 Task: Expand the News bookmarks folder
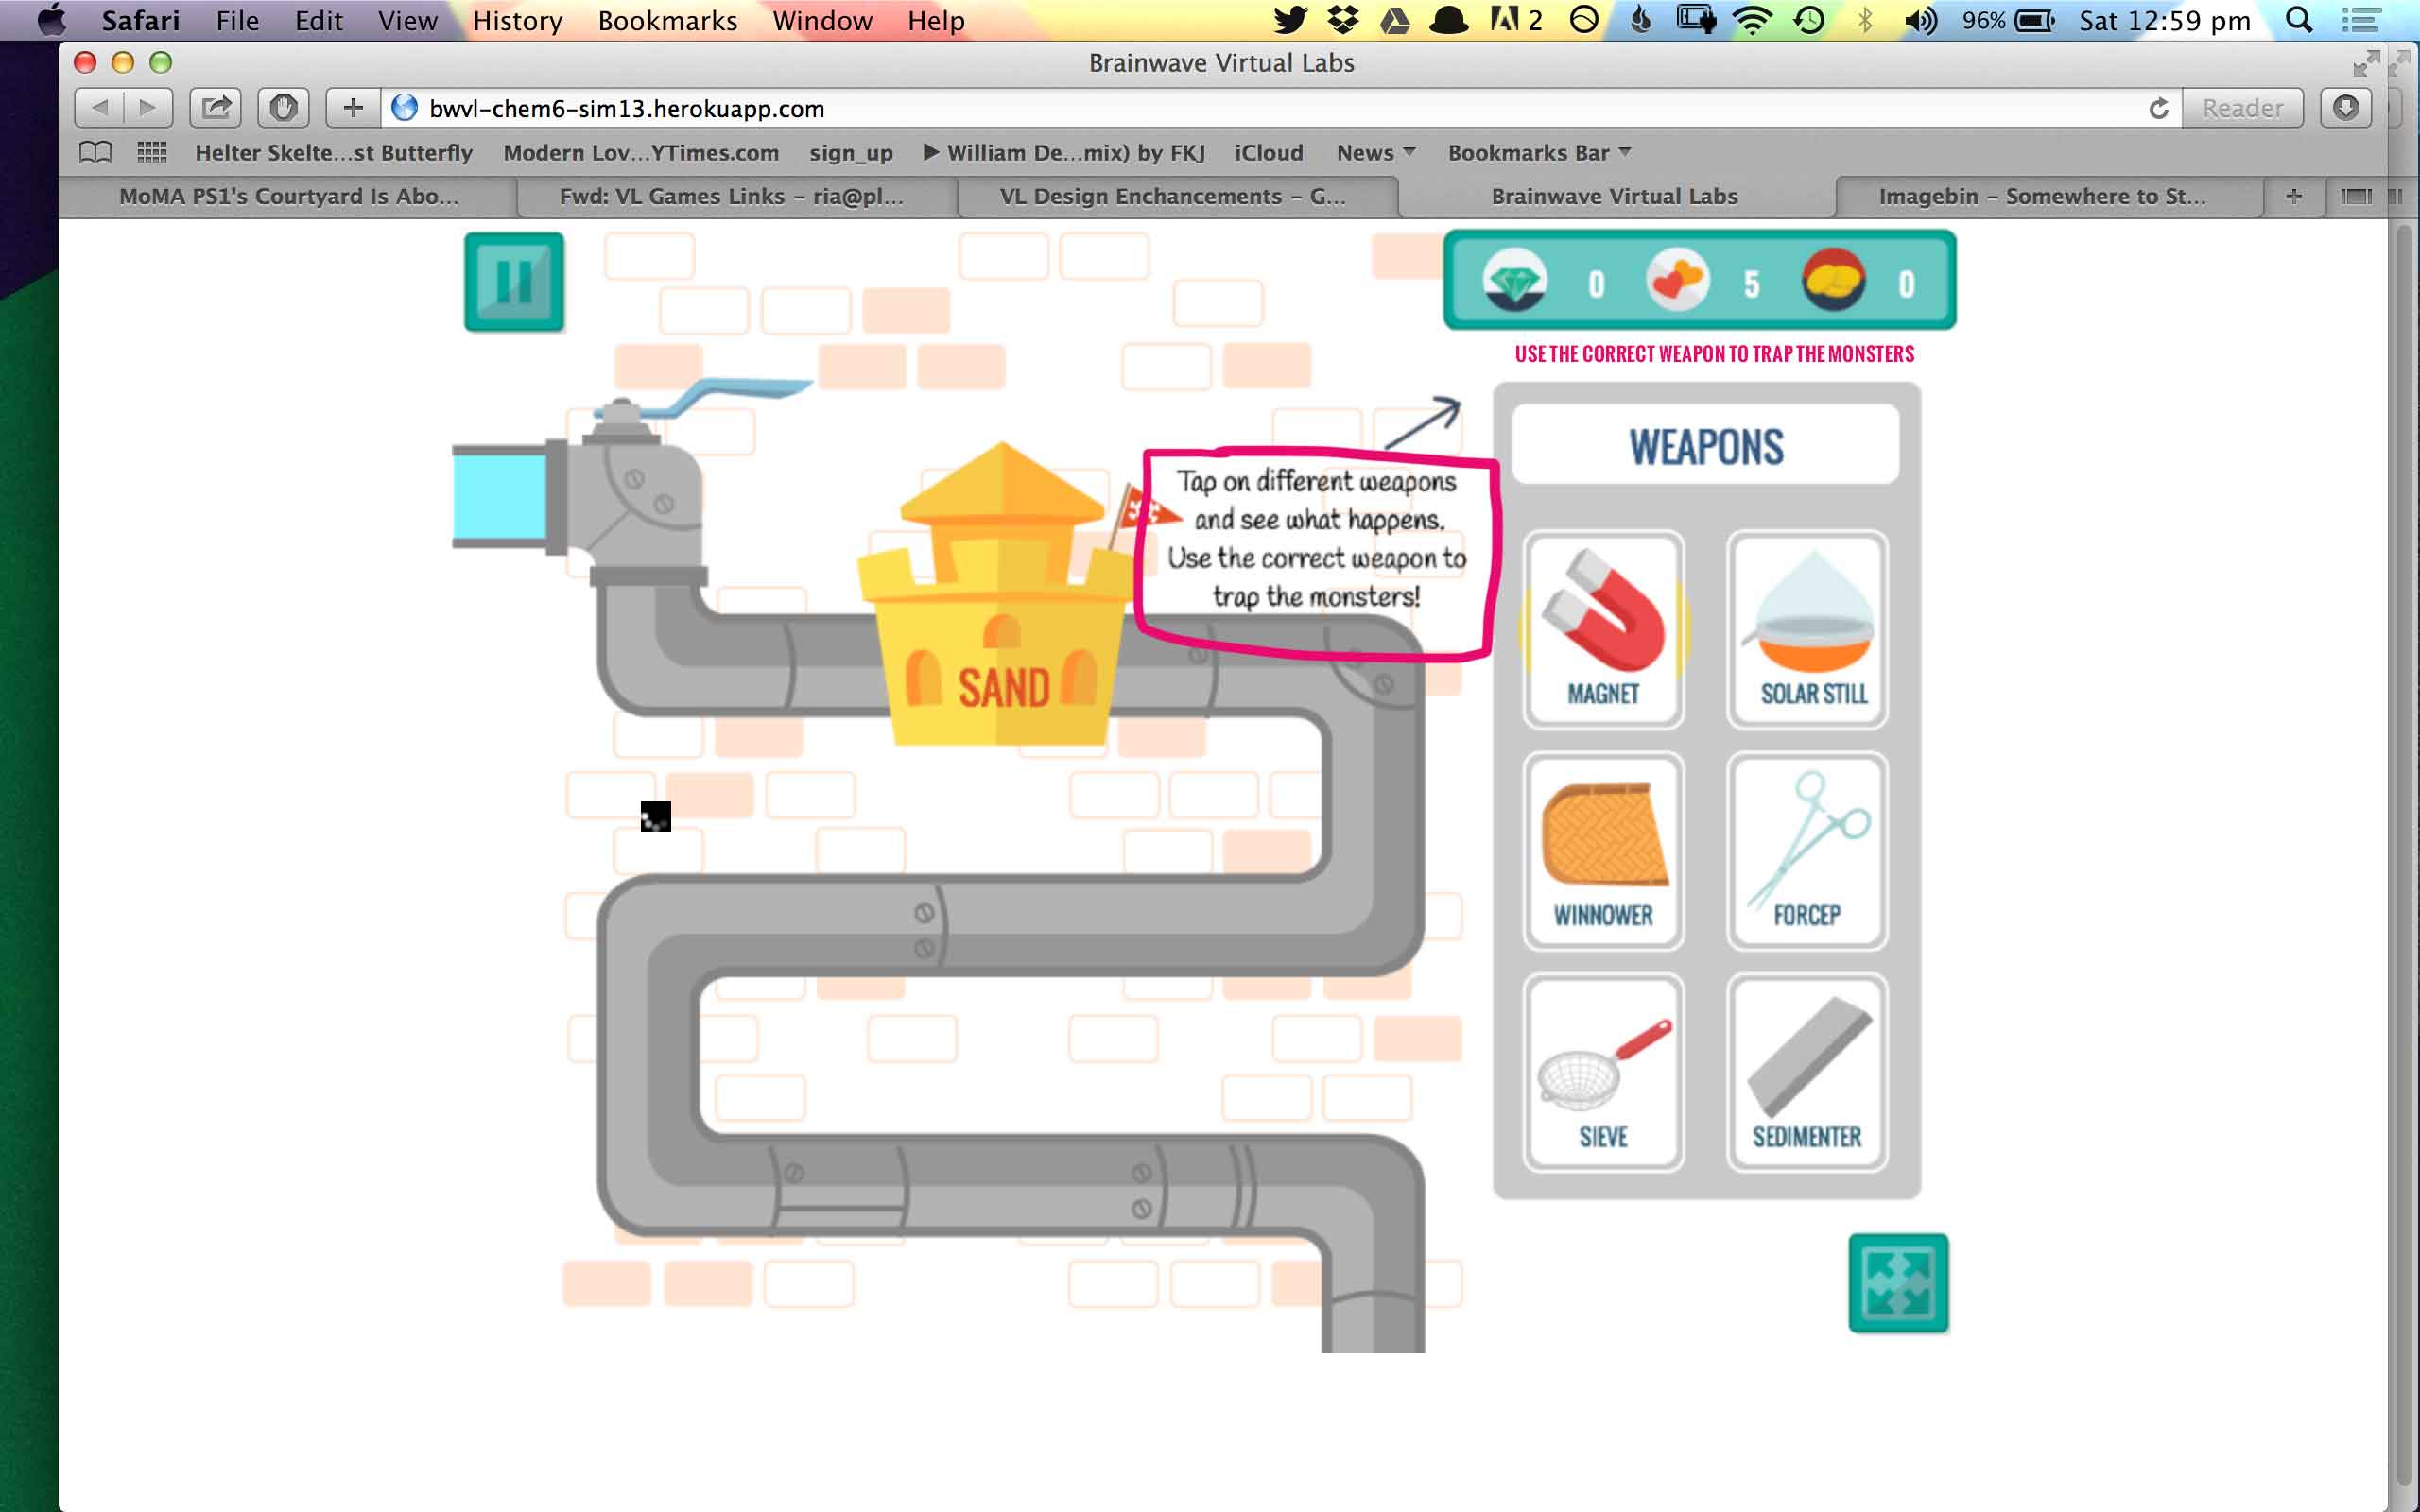pos(1376,153)
